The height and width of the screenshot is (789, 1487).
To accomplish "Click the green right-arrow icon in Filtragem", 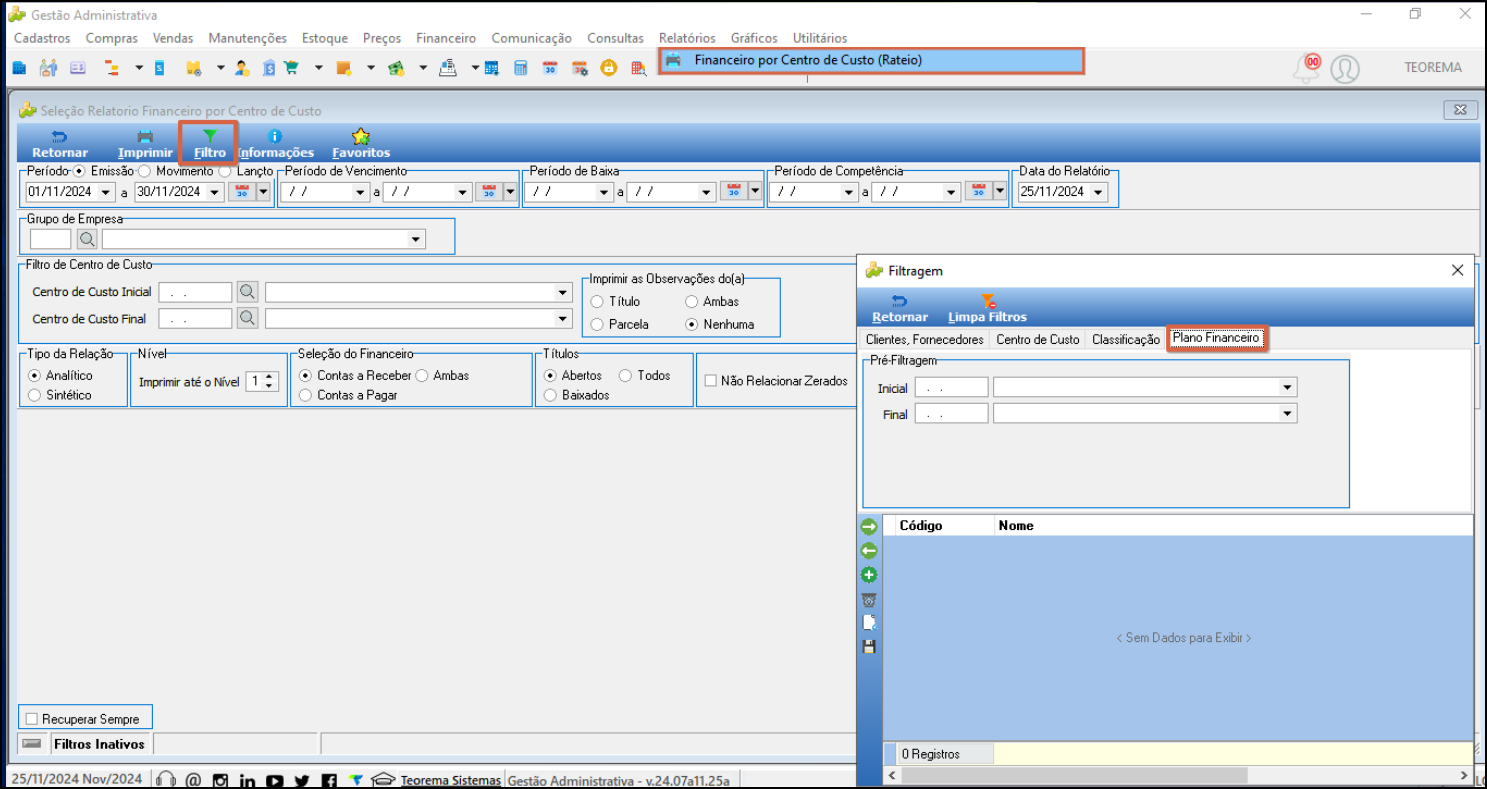I will [869, 526].
